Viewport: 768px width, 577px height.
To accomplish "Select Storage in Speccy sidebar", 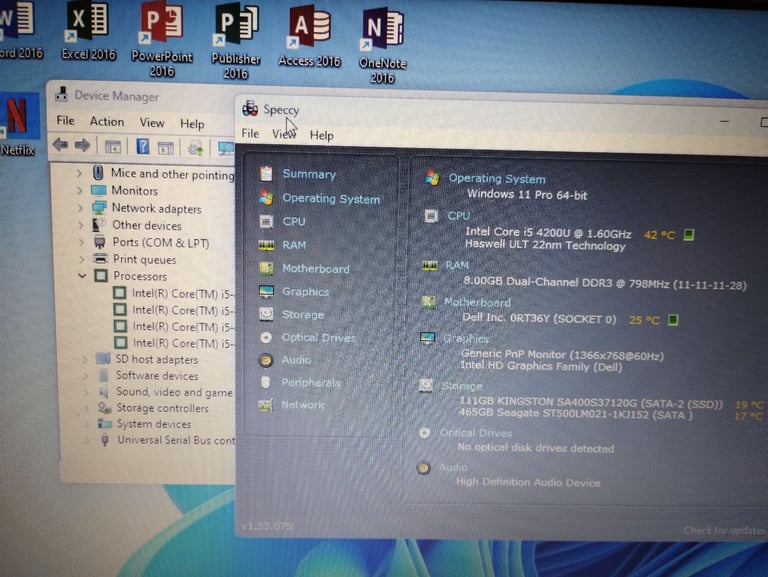I will click(x=303, y=314).
